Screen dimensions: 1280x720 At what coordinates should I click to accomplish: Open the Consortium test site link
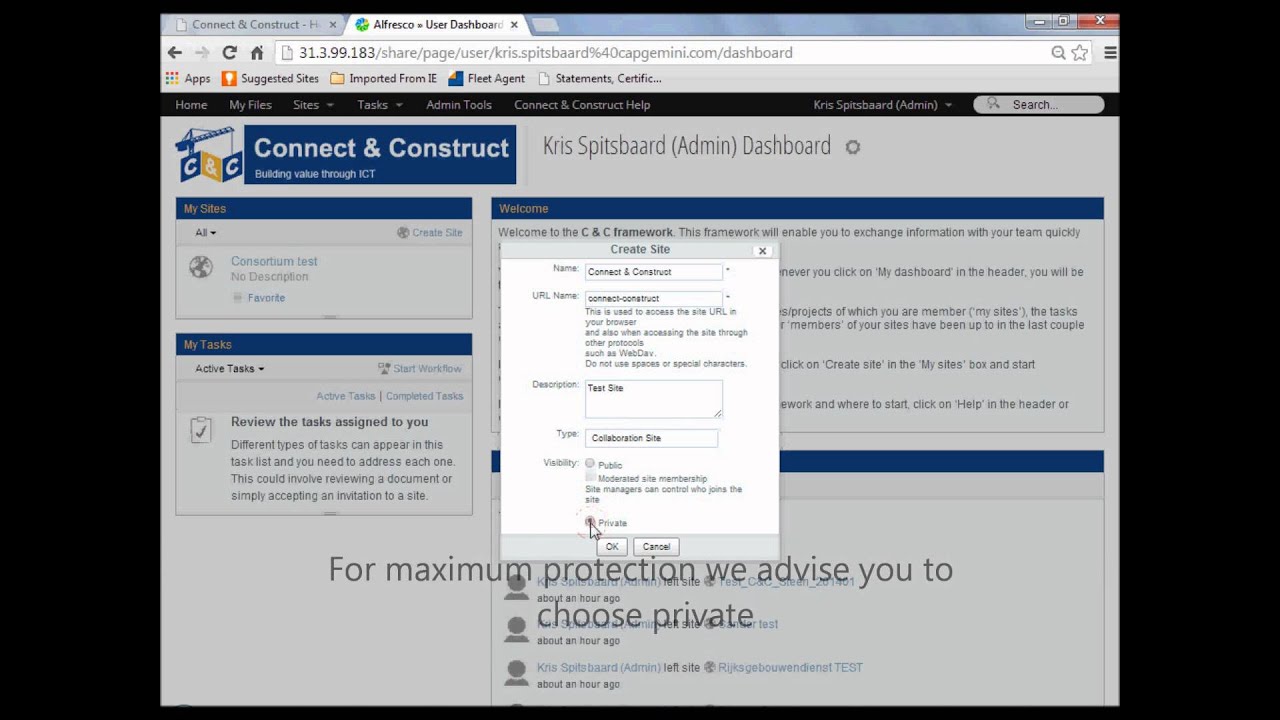coord(274,262)
